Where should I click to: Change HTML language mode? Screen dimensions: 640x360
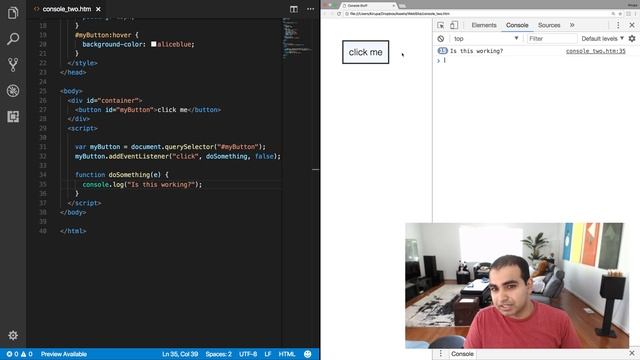(287, 354)
